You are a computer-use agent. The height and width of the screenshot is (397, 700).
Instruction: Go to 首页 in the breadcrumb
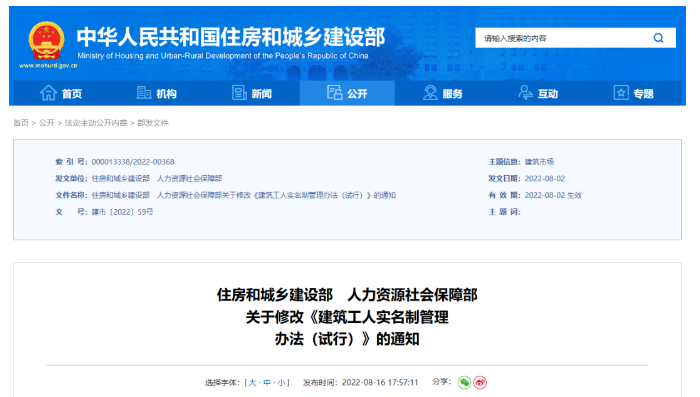[x=21, y=122]
